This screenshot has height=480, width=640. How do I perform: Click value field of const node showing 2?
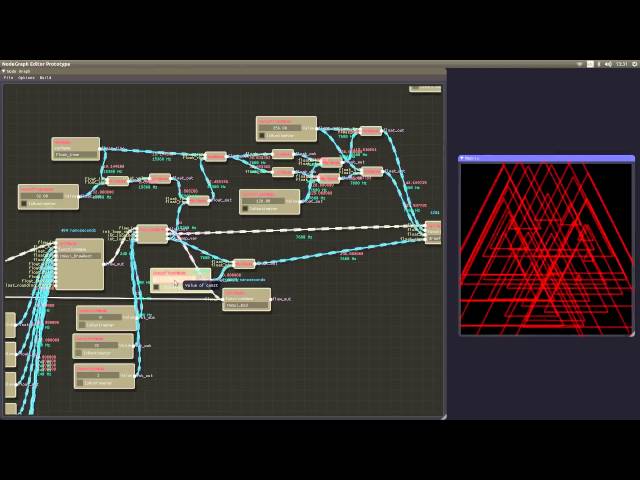[98, 376]
